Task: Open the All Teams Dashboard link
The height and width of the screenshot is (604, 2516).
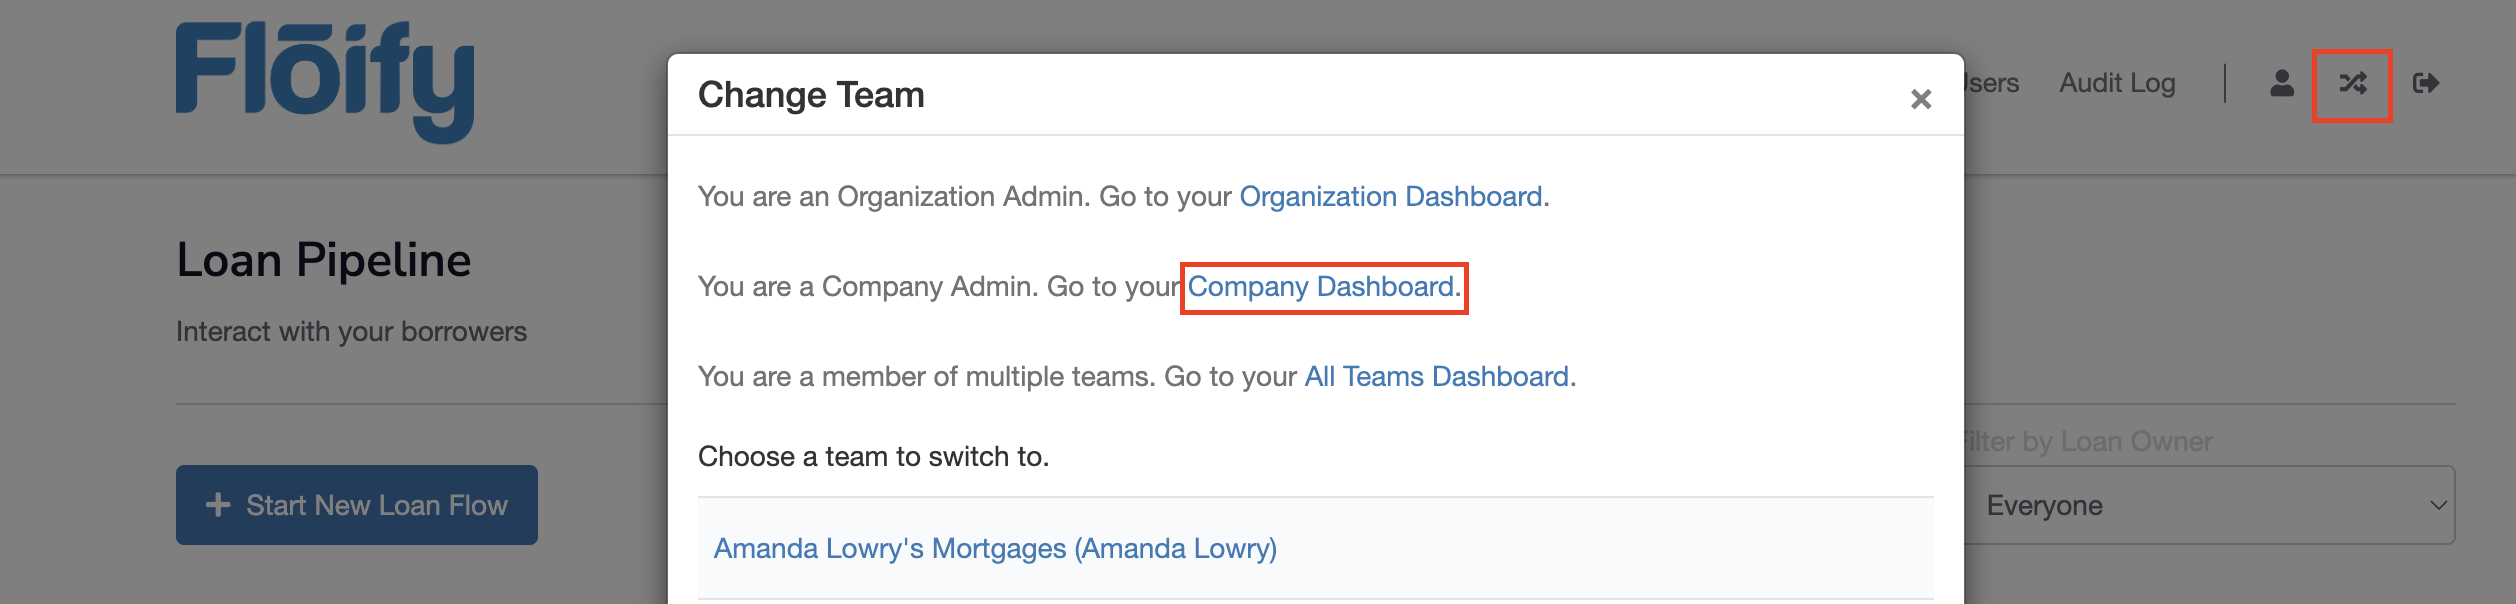Action: (x=1436, y=377)
